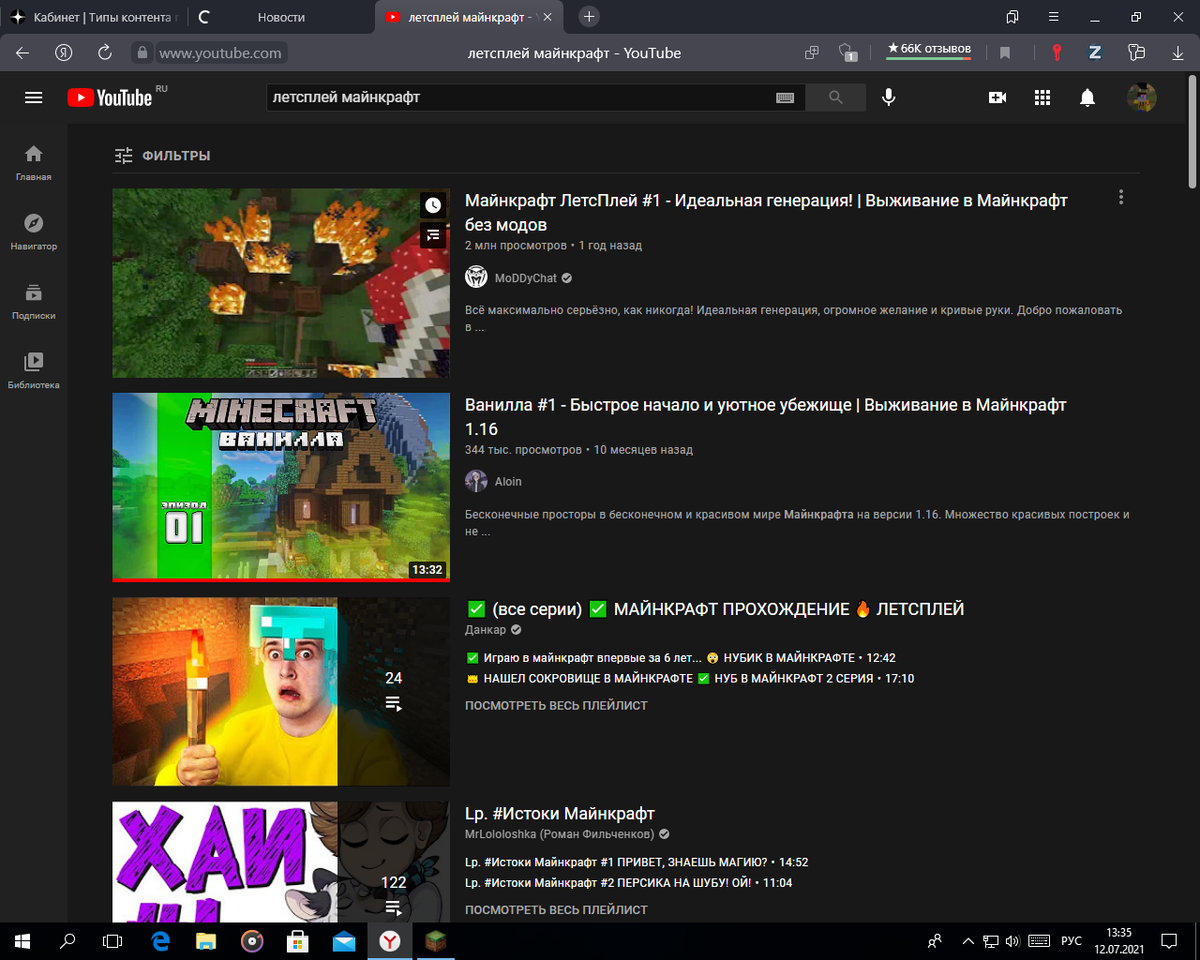The width and height of the screenshot is (1200, 960).
Task: Play НАШЕЛ СОКРОВИЩЕ В МАЙНКРАФТЕ 17:10 video
Action: (690, 678)
